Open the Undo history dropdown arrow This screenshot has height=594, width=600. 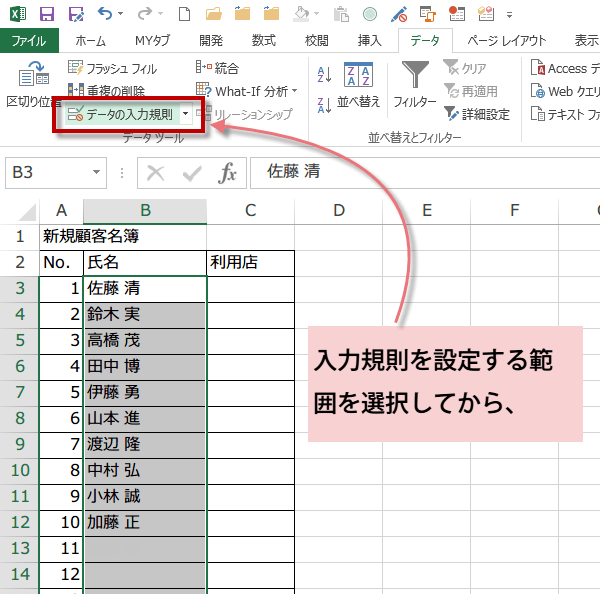pos(121,14)
